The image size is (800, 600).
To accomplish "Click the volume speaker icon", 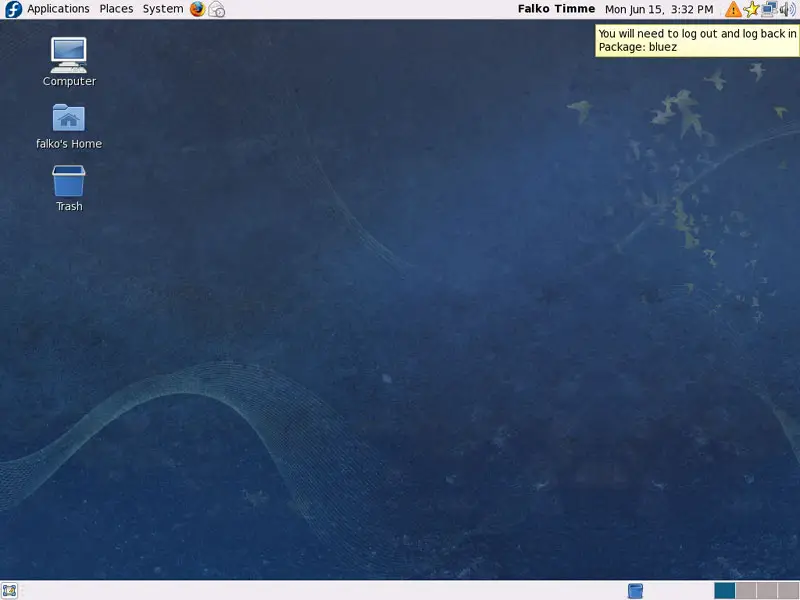I will pos(787,9).
